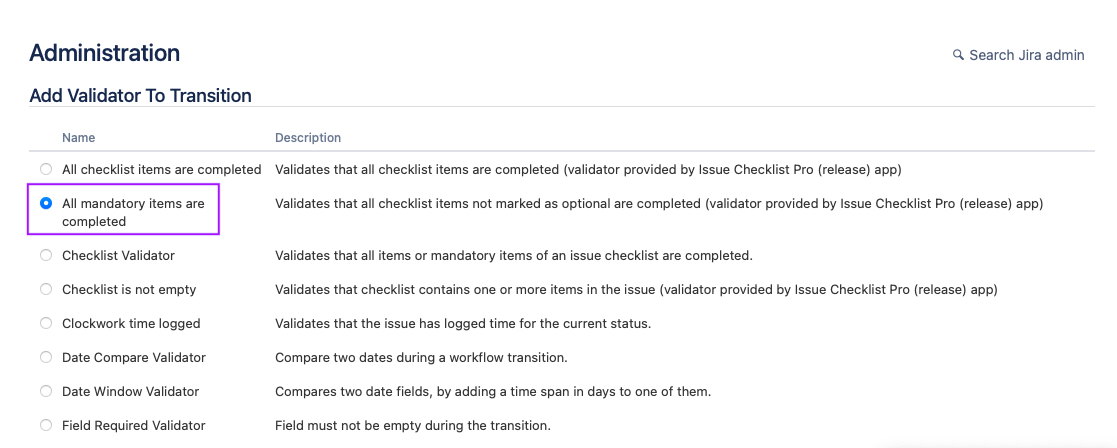Select the Field Required Validator radio button

click(46, 425)
